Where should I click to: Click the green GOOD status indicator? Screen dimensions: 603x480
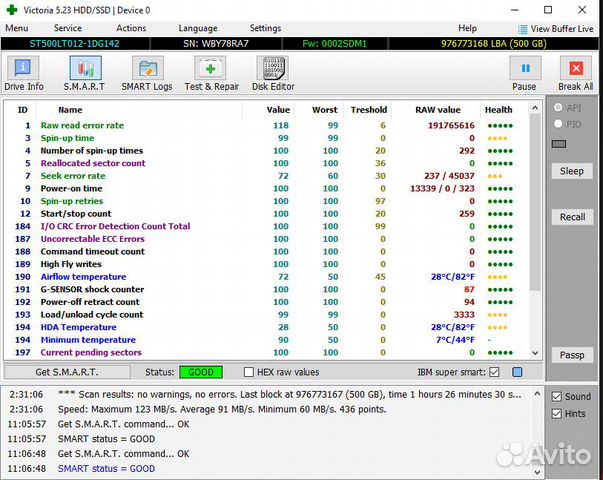[x=201, y=372]
